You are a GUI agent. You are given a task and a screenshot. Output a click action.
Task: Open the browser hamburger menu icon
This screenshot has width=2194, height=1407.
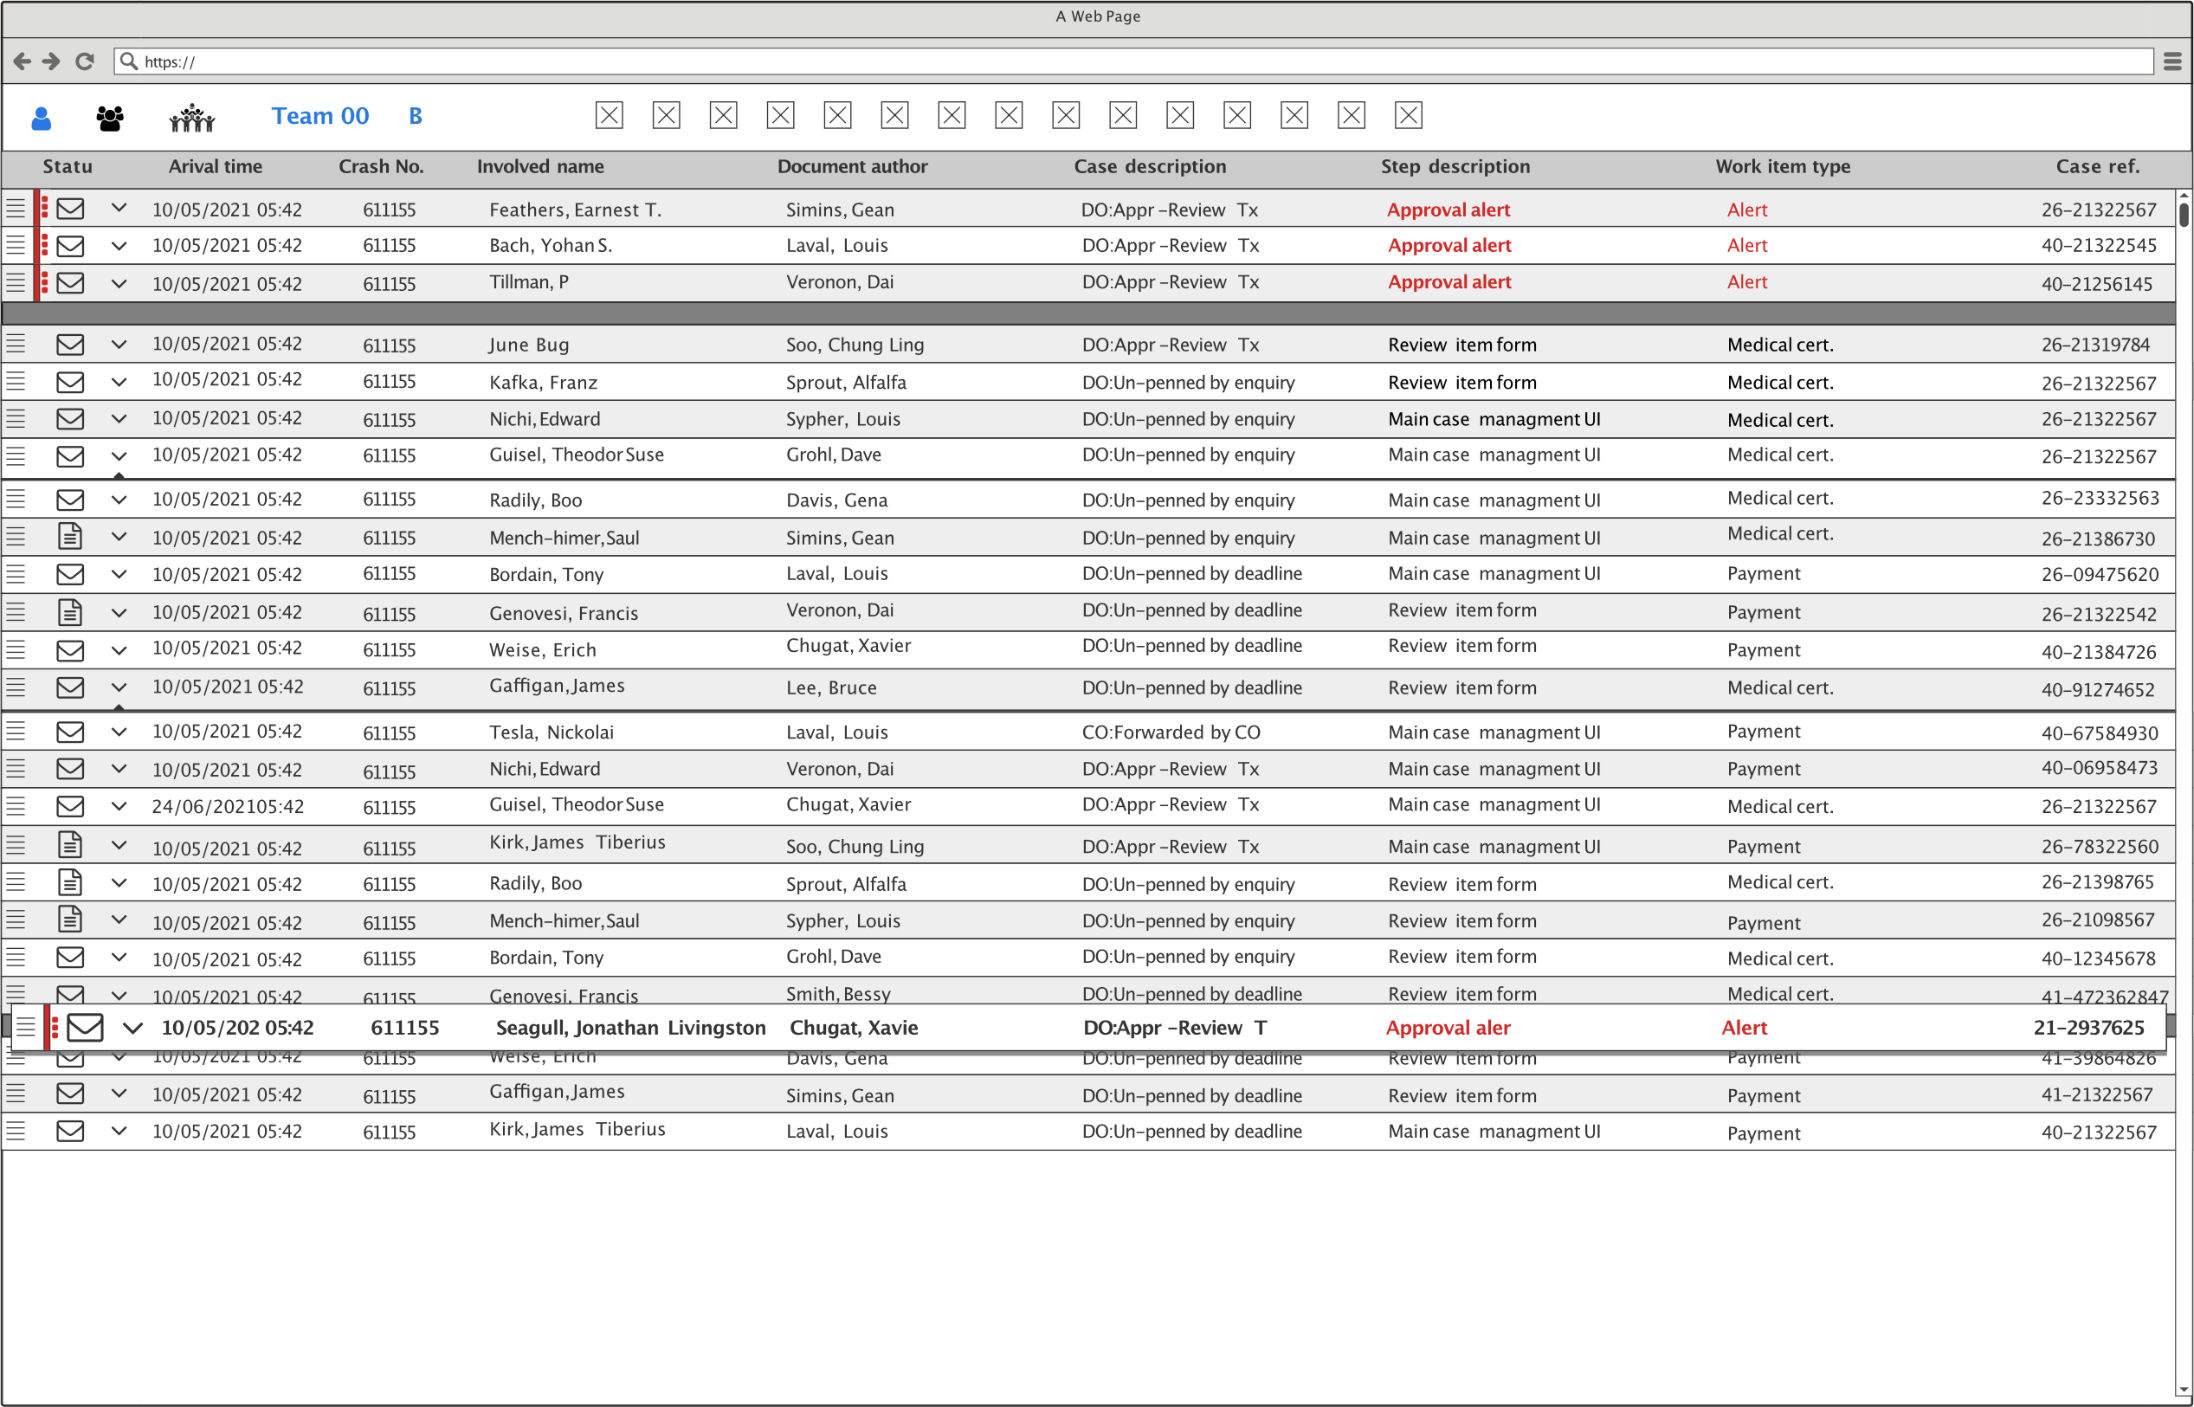[x=2172, y=61]
